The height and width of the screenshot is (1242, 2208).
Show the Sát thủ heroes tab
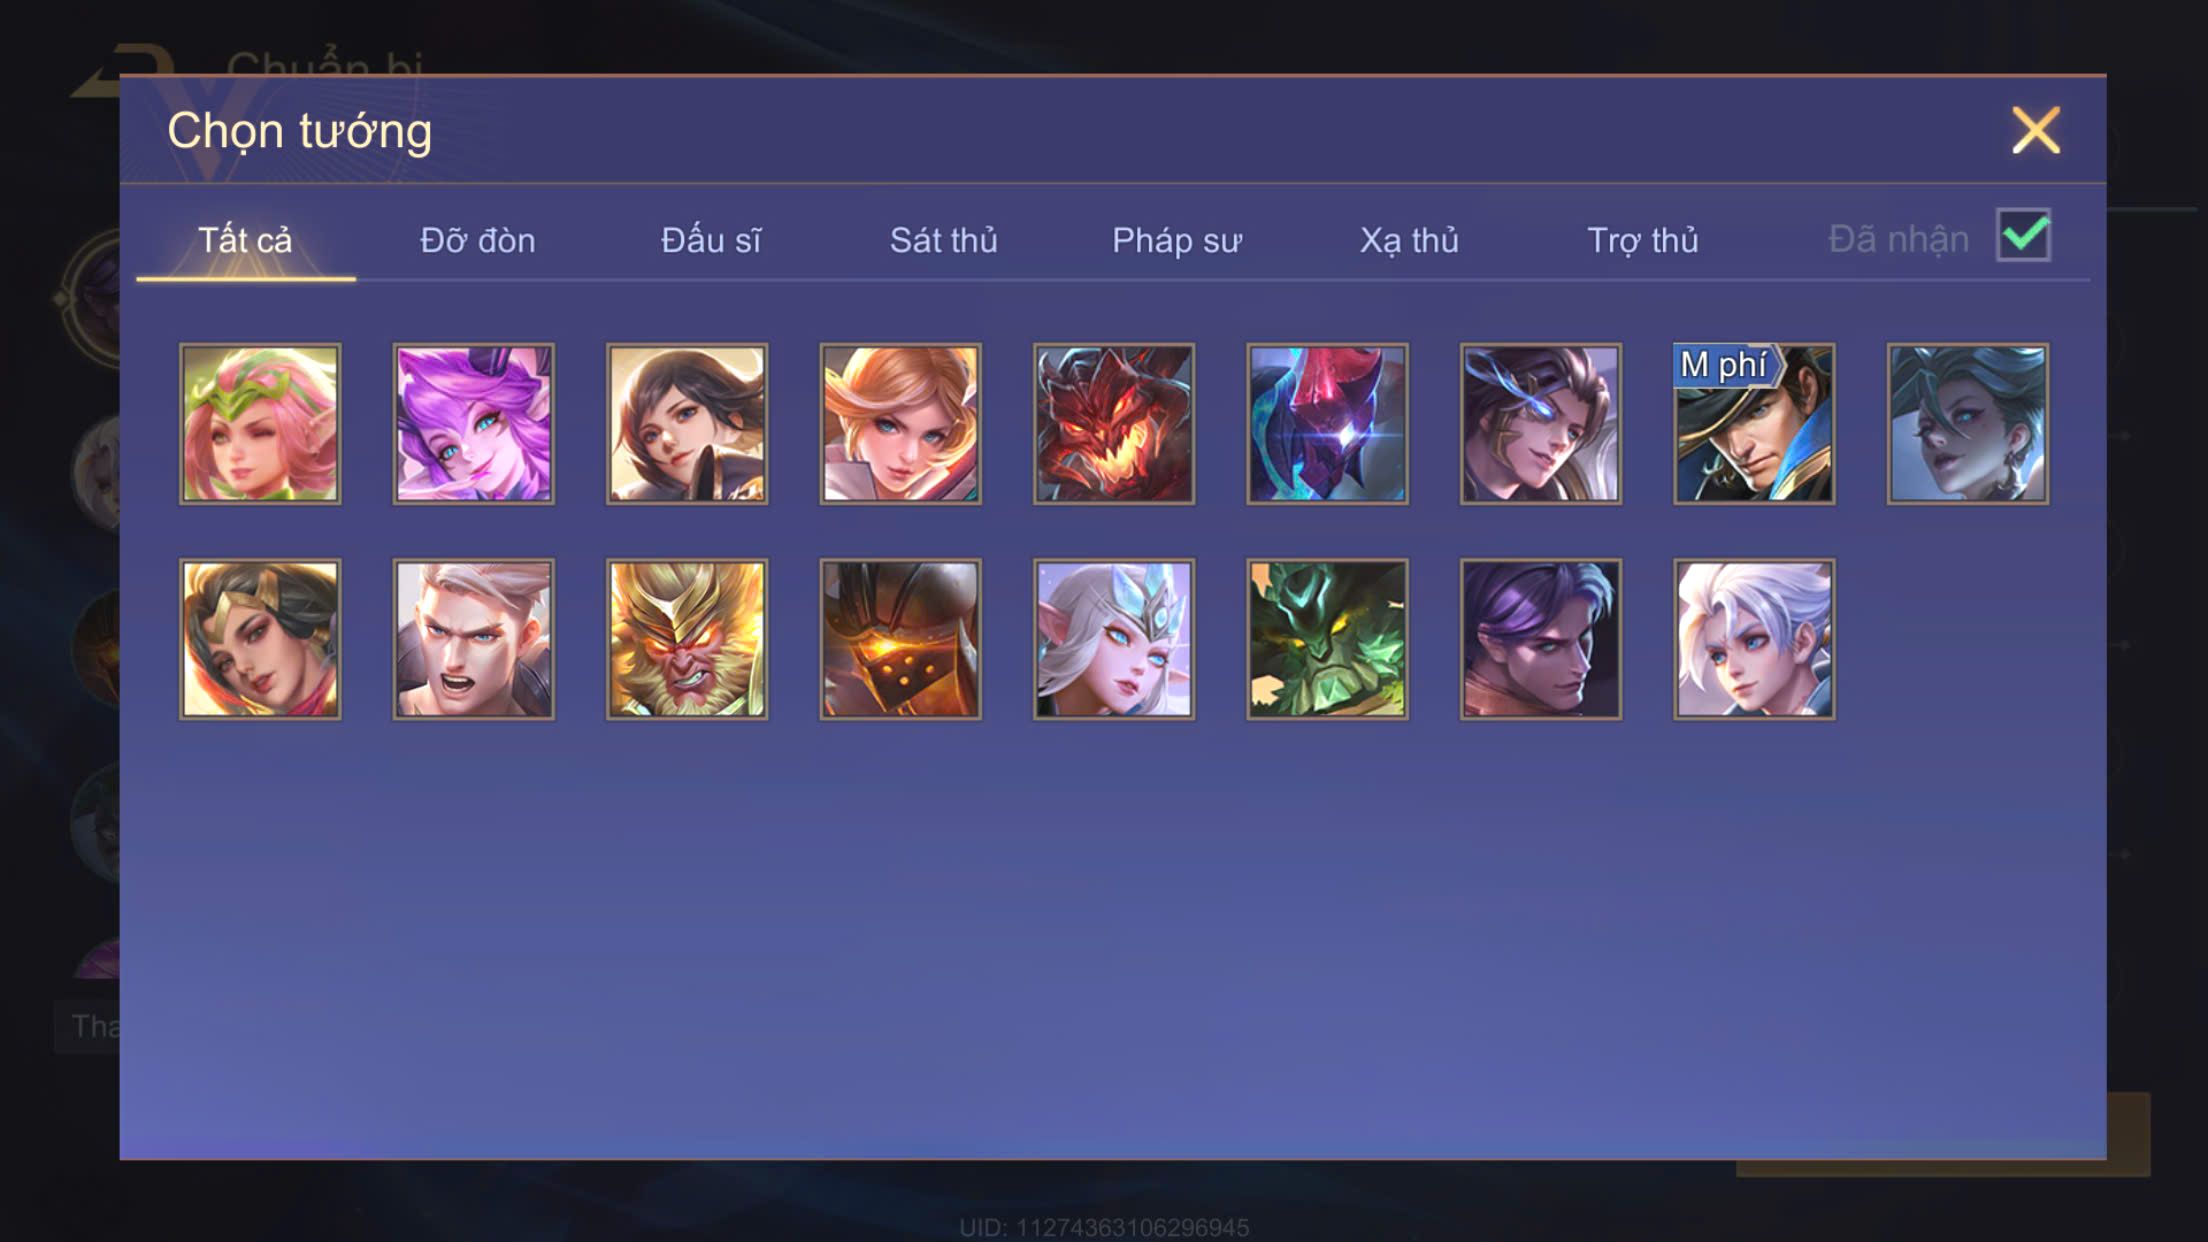944,241
